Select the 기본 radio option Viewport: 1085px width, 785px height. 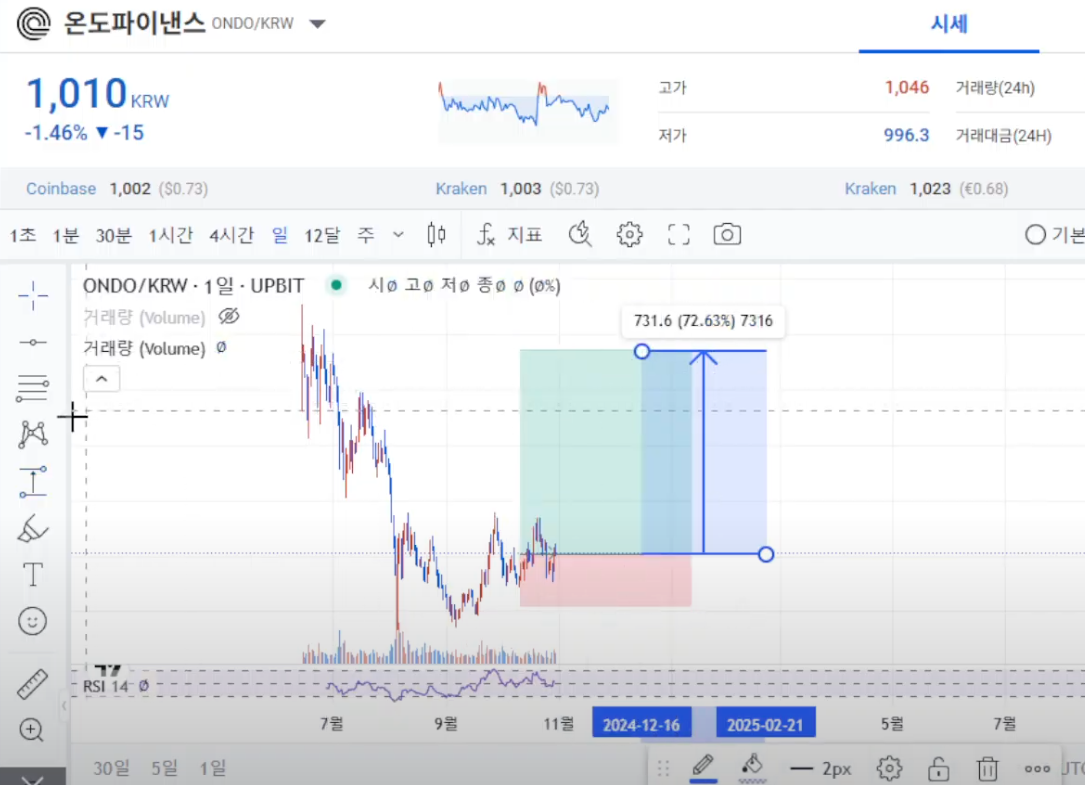(x=1035, y=235)
